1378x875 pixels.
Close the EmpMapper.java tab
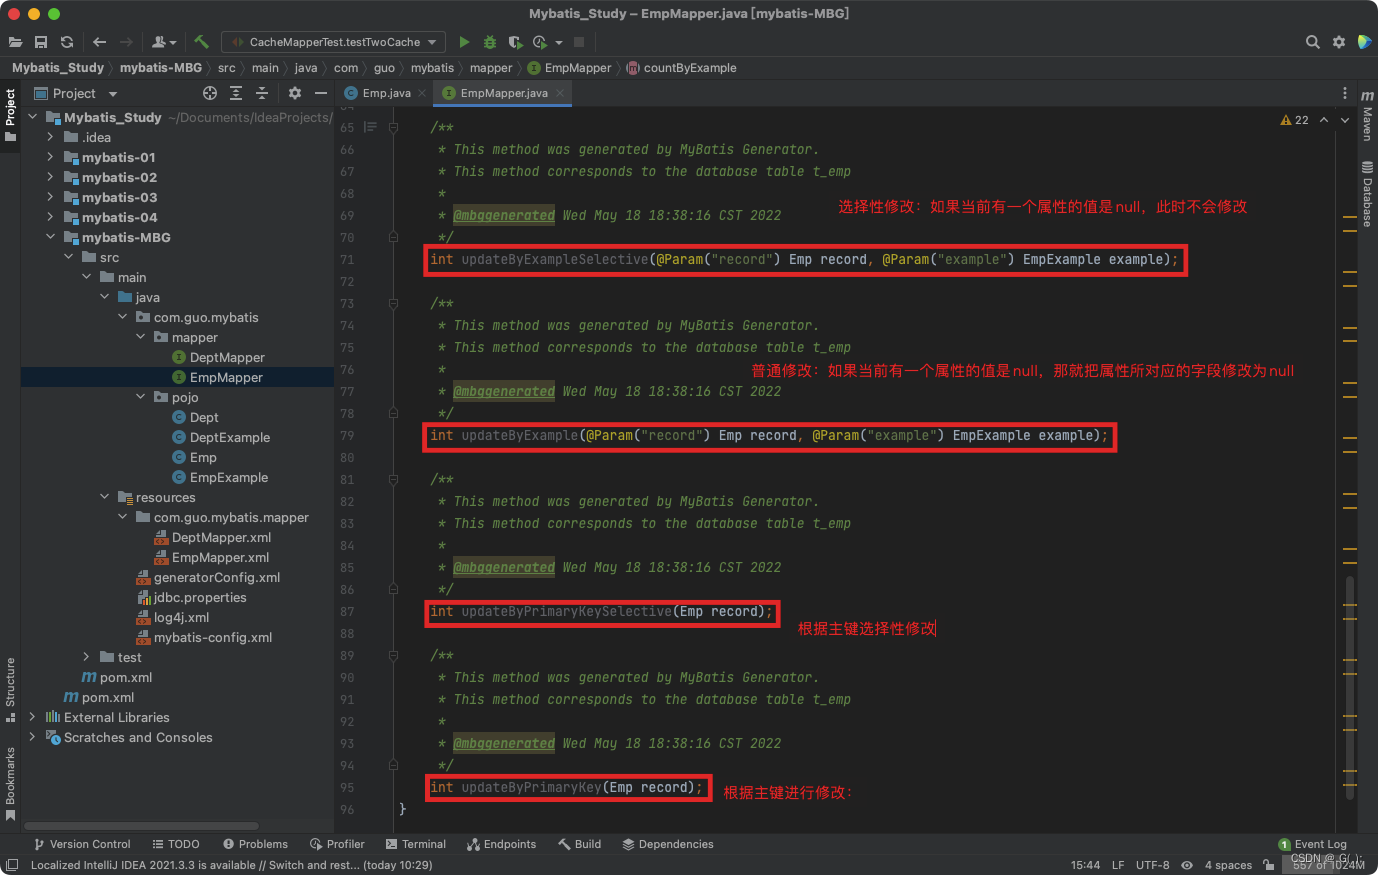click(560, 93)
